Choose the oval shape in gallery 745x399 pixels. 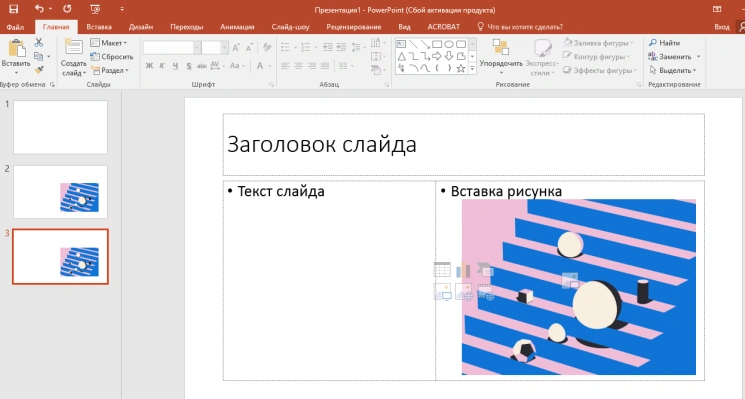449,44
